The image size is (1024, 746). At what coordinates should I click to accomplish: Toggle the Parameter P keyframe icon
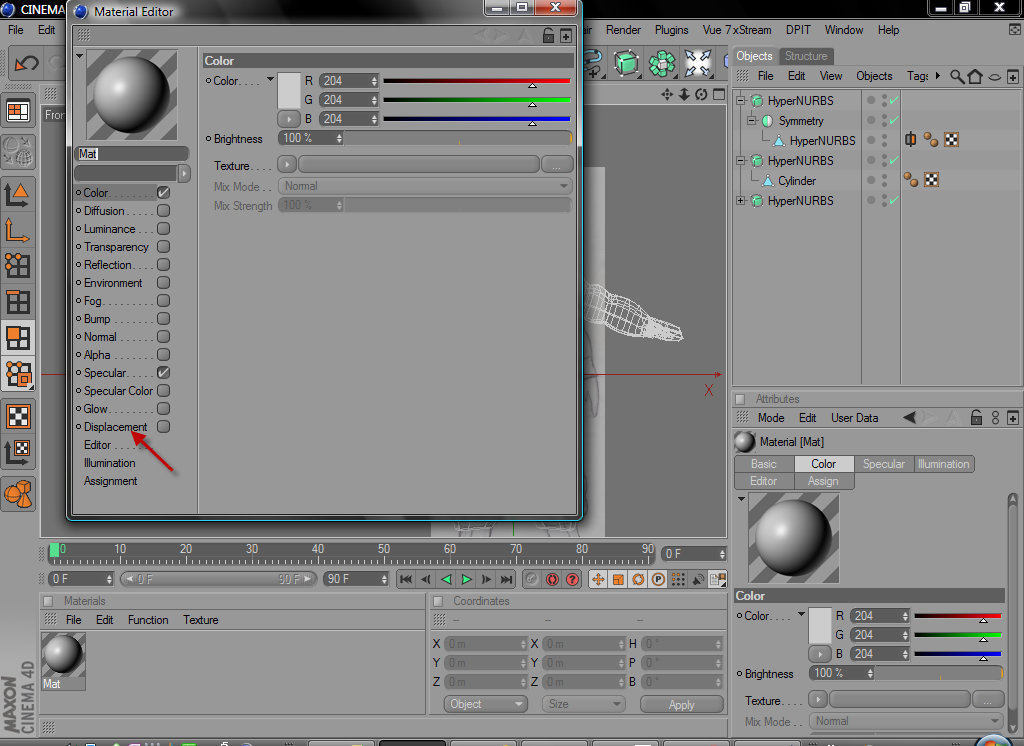click(x=658, y=579)
